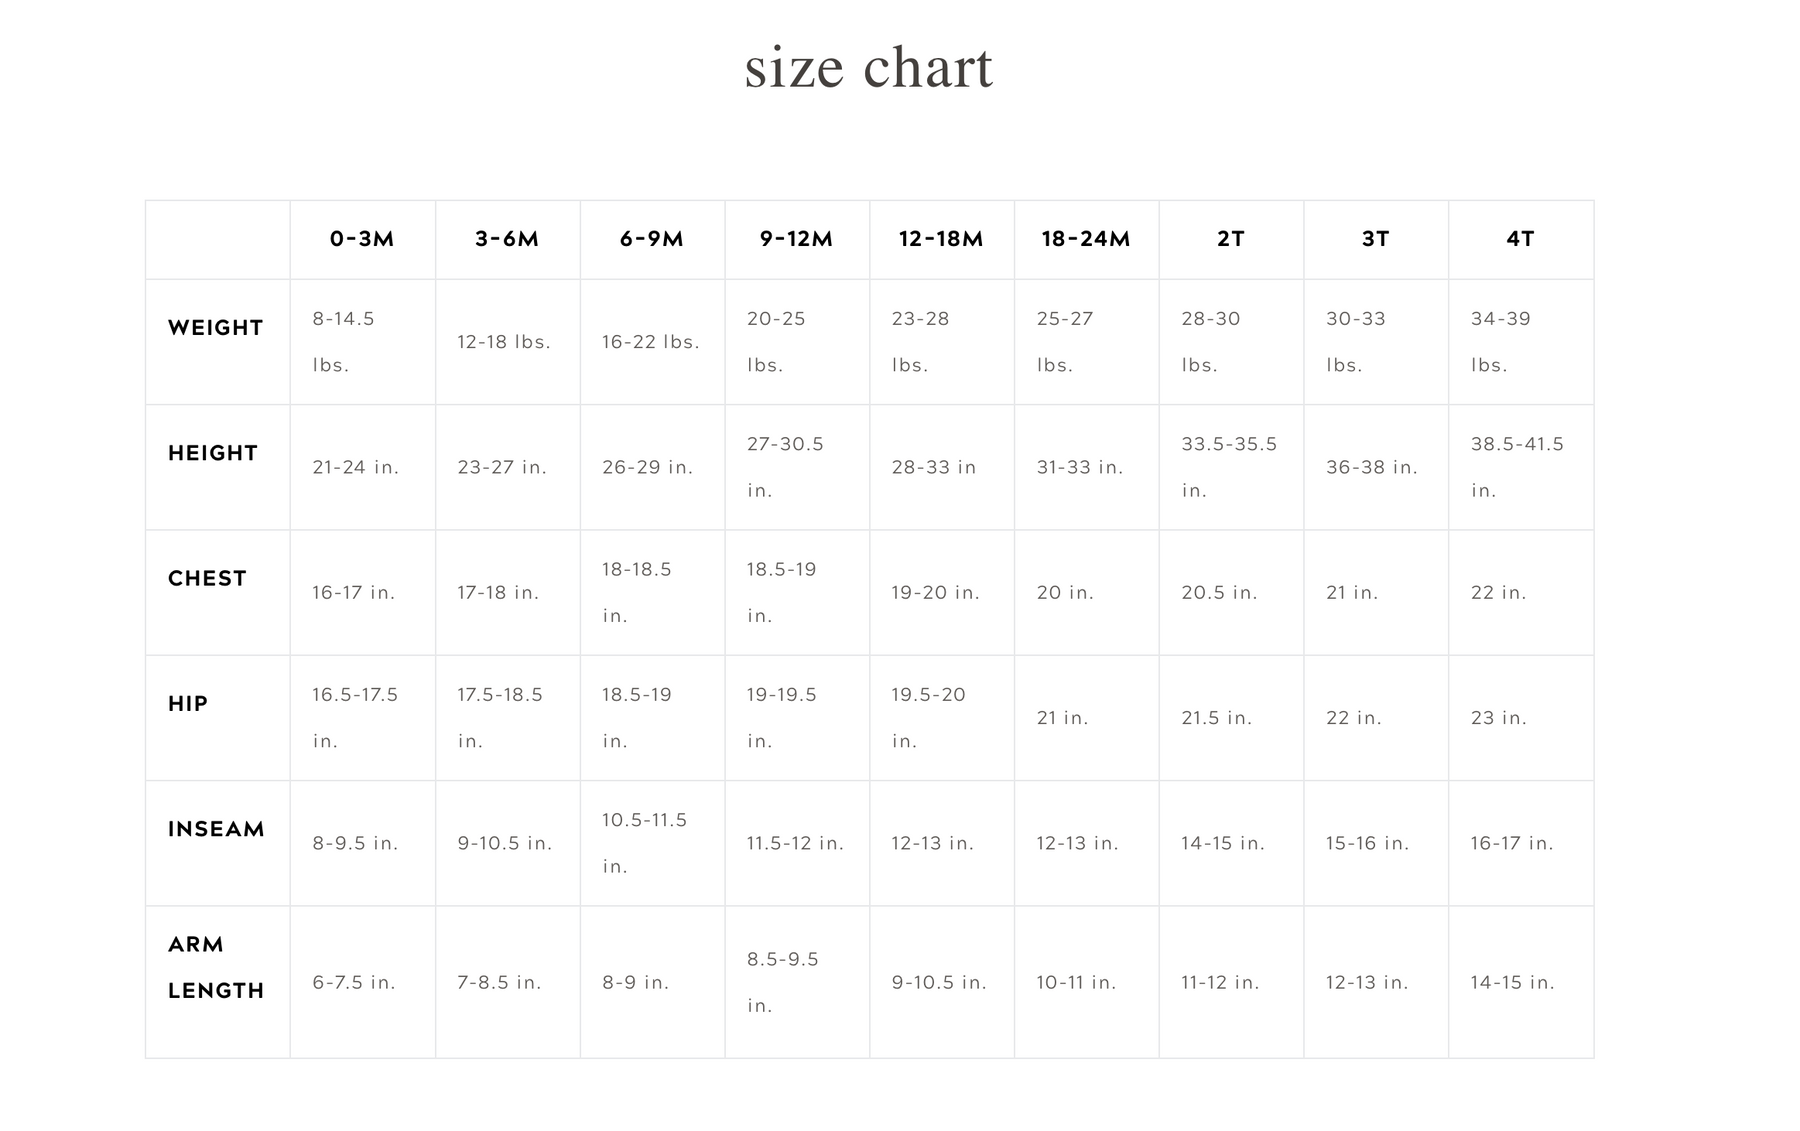This screenshot has height=1131, width=1800.
Task: Click the HEIGHT row label
Action: (x=213, y=453)
